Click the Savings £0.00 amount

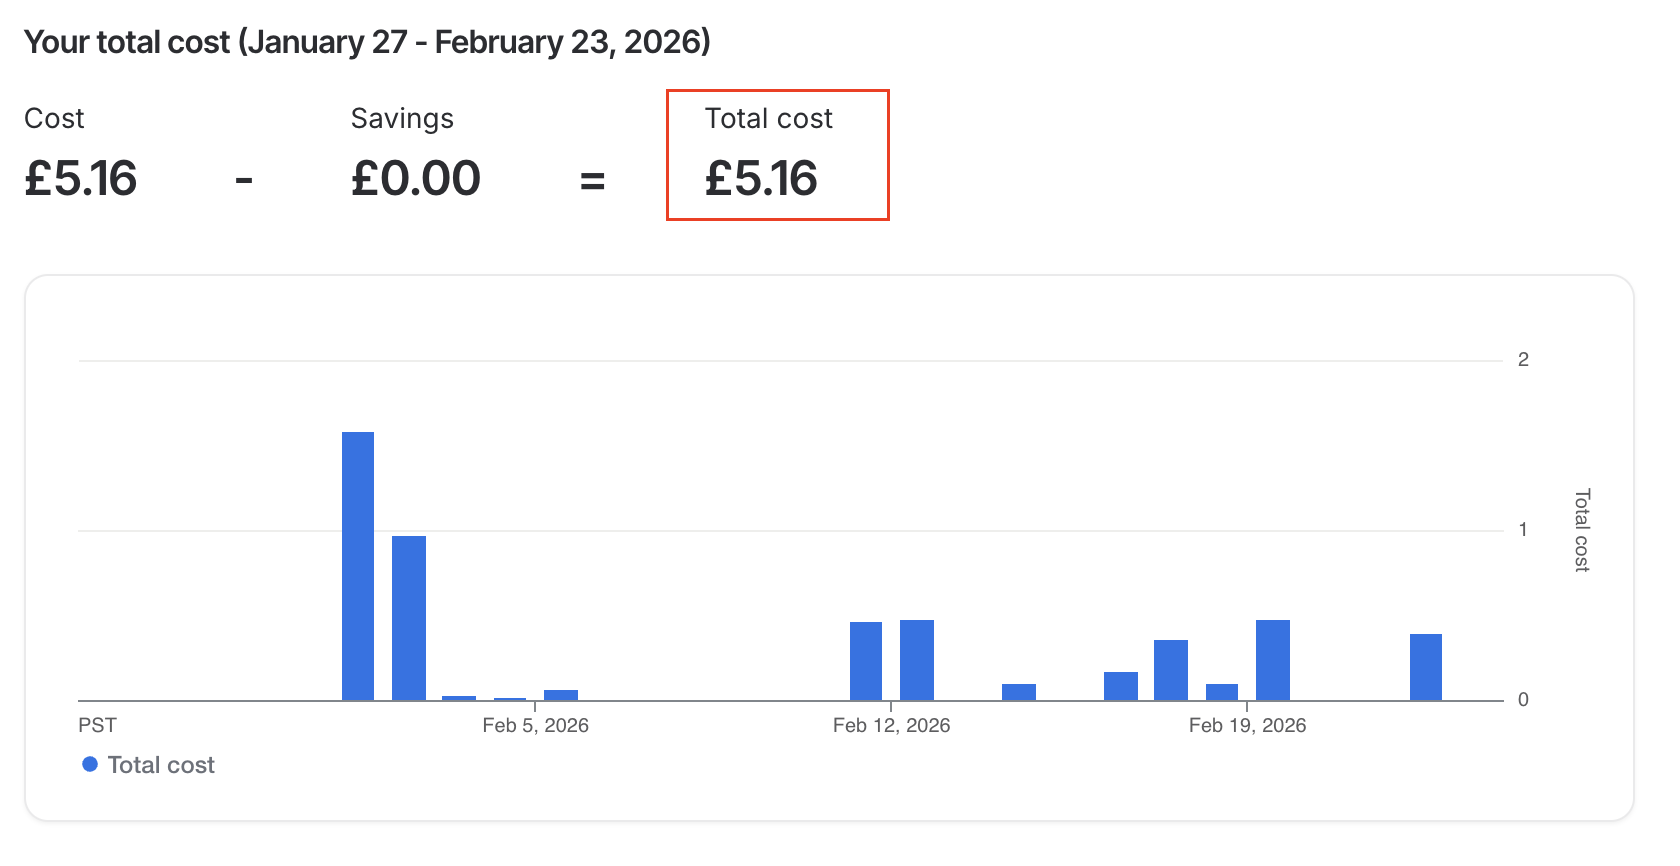(x=416, y=179)
